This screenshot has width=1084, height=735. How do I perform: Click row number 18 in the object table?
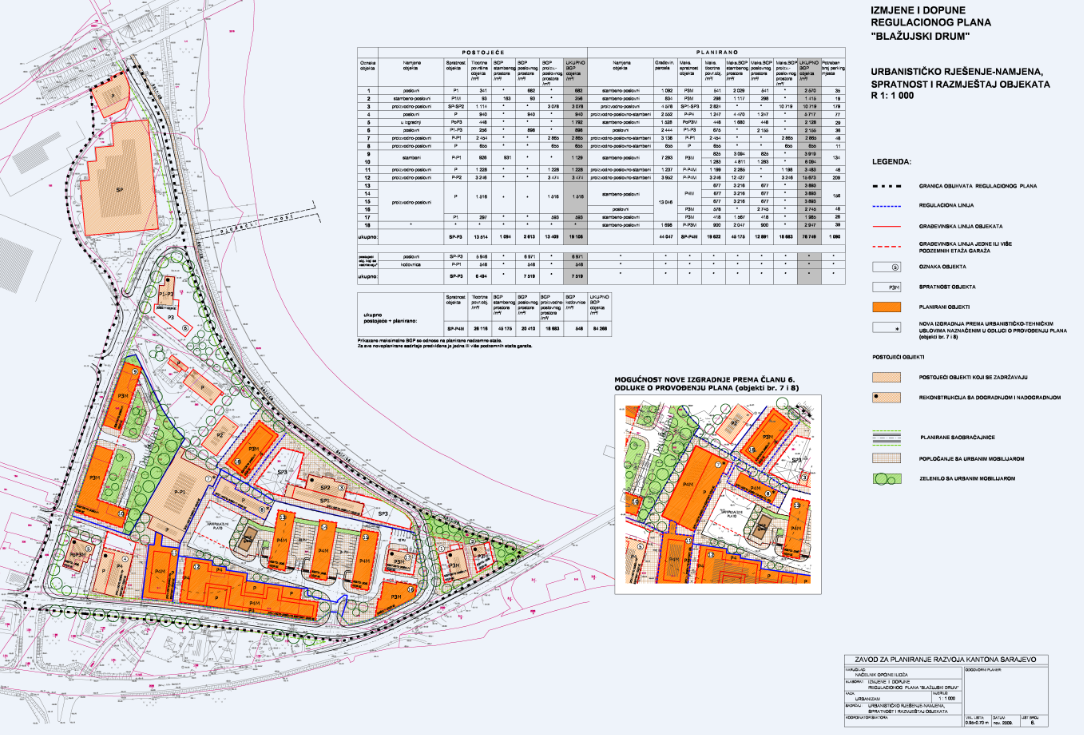click(x=368, y=225)
